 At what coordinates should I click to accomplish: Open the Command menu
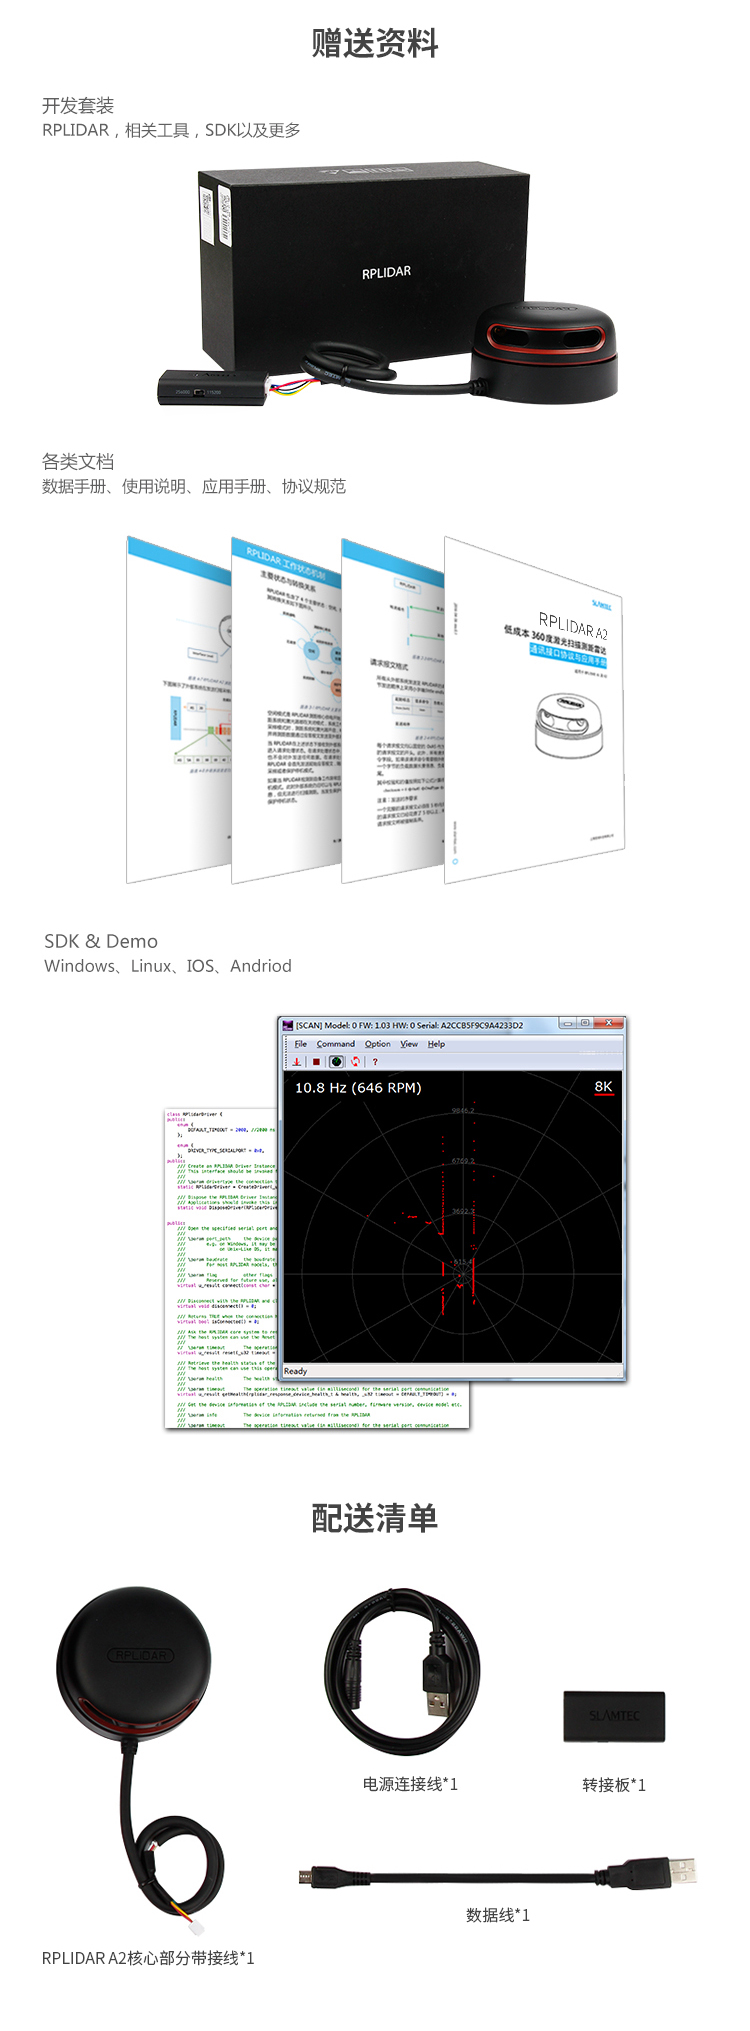[x=335, y=1044]
